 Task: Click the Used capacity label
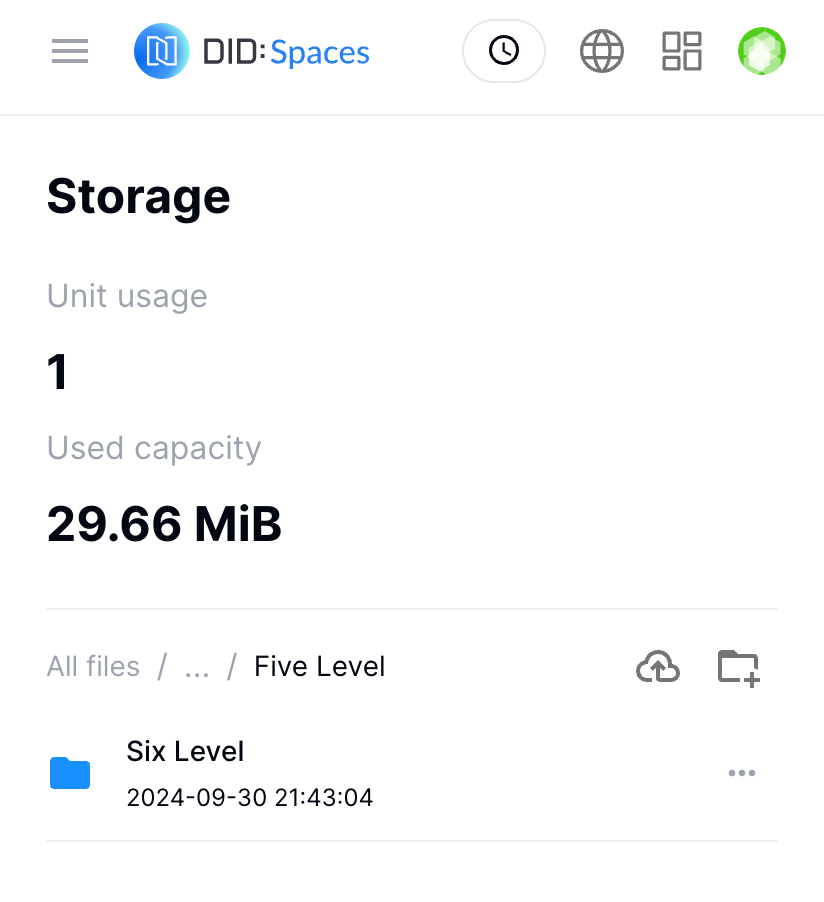(x=154, y=448)
